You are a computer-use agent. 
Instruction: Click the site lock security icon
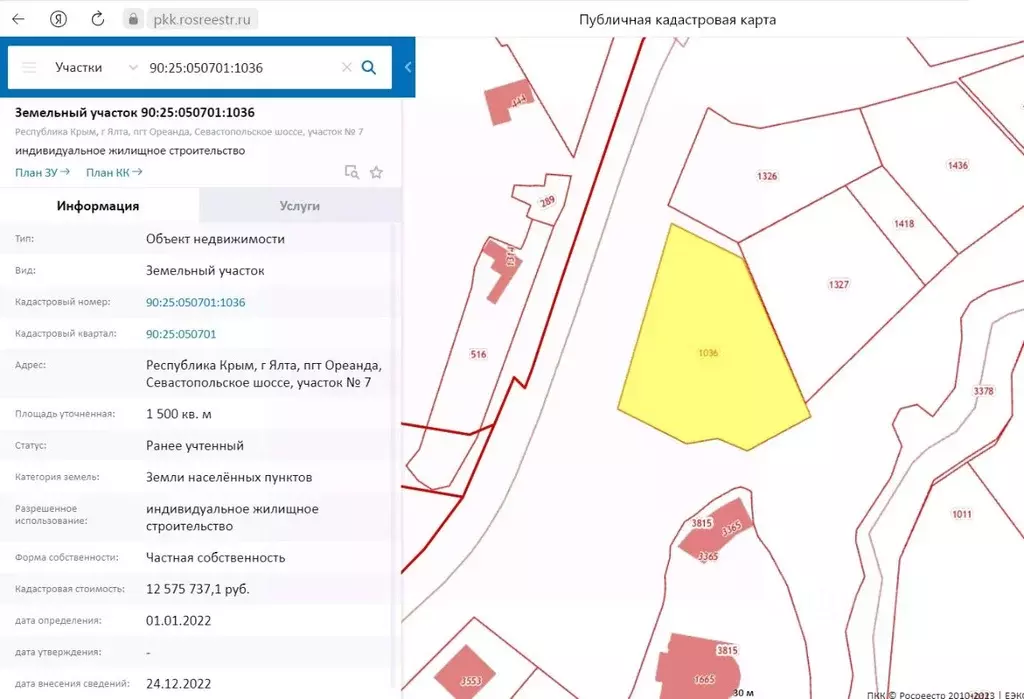pyautogui.click(x=132, y=19)
